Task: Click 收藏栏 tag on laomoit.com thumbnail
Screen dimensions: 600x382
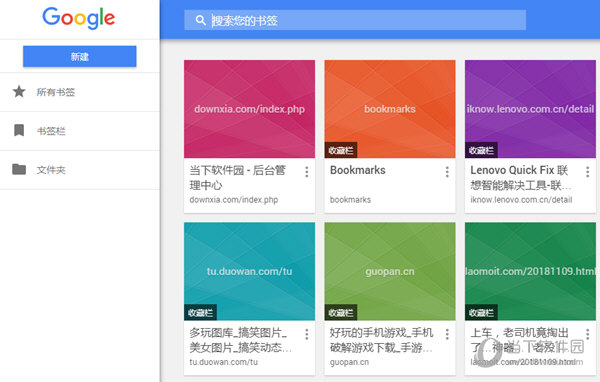Action: point(481,313)
